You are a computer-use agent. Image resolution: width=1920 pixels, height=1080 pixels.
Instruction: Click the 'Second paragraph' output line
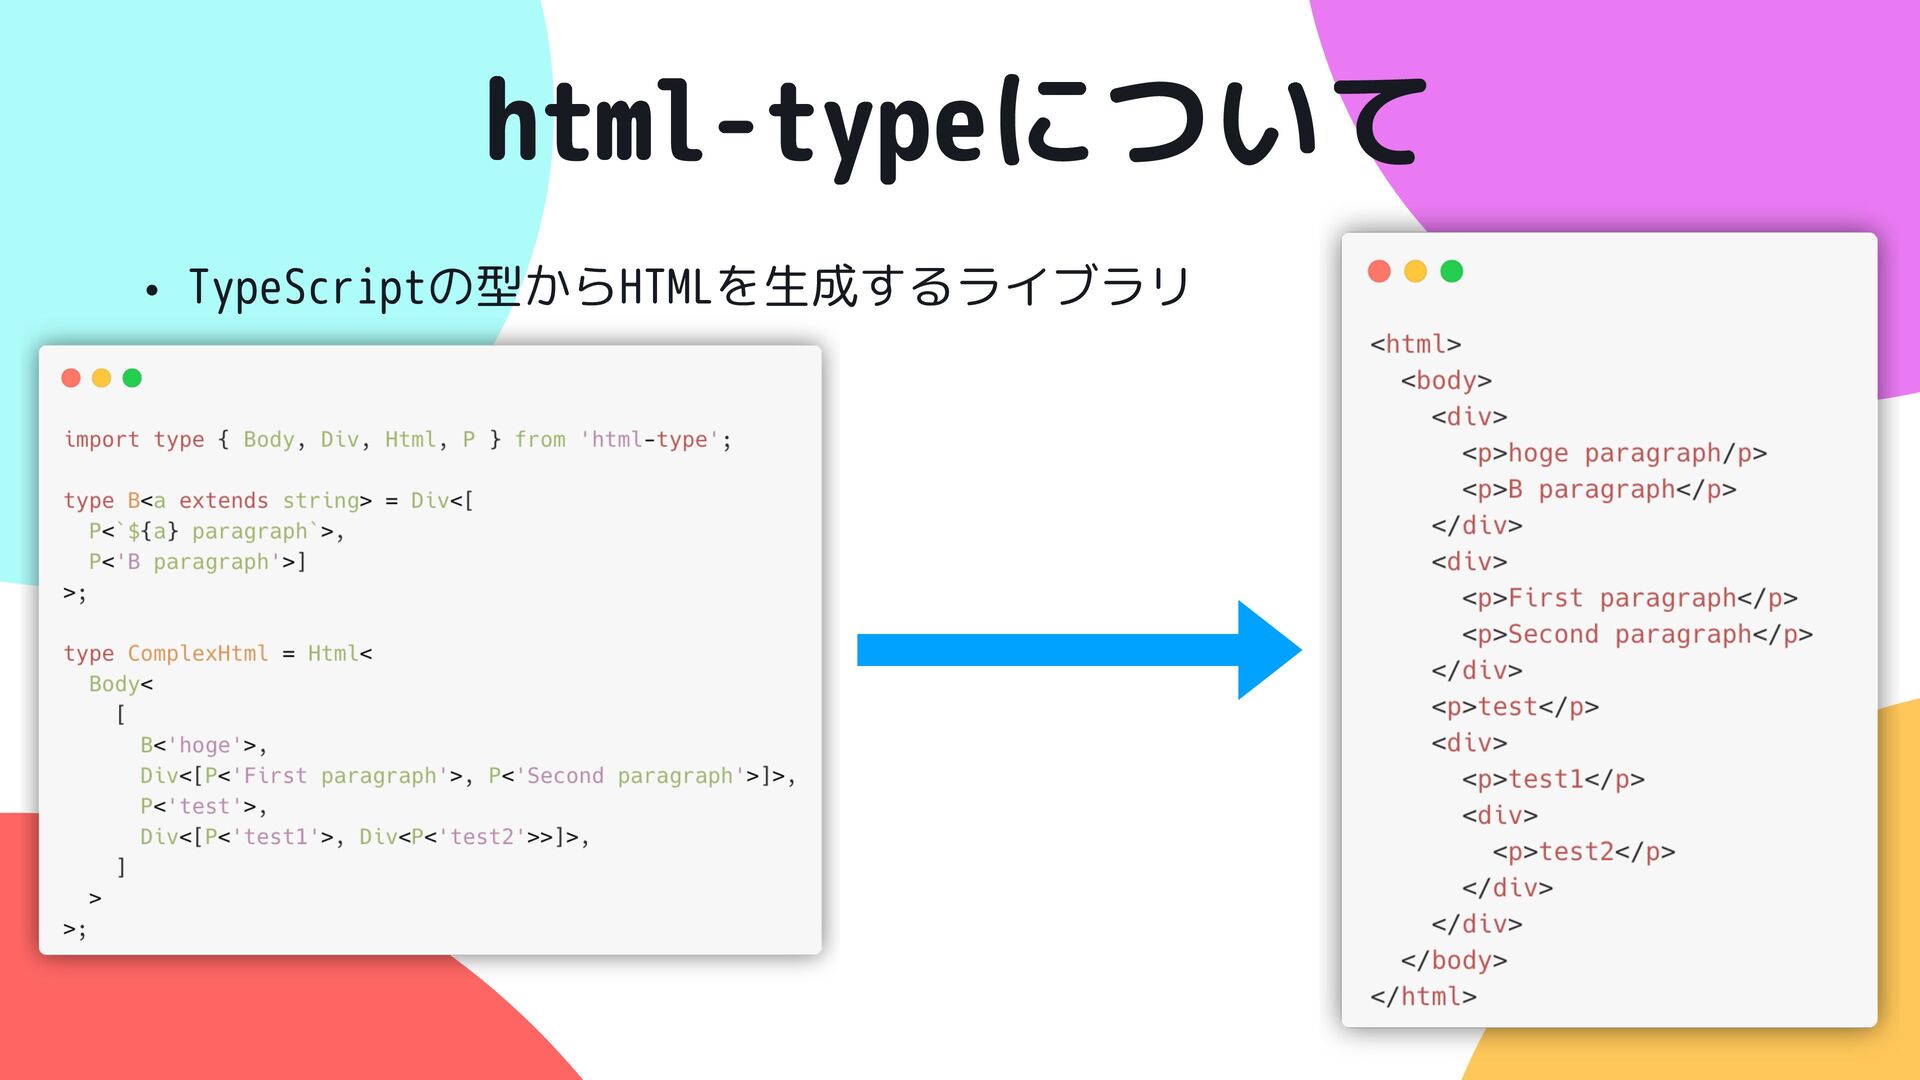coord(1636,635)
